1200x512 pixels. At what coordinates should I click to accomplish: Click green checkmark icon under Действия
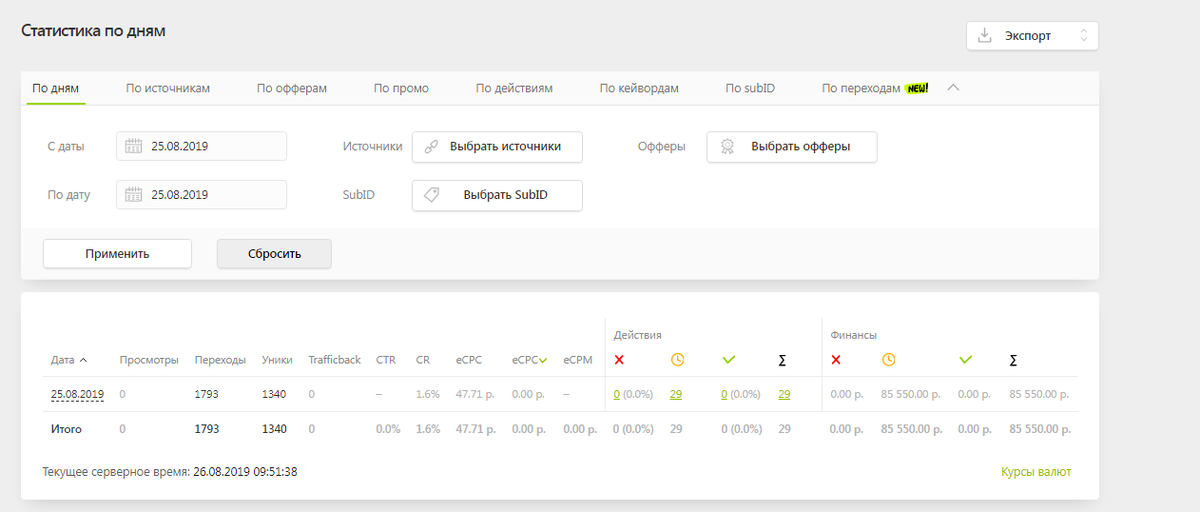[729, 360]
